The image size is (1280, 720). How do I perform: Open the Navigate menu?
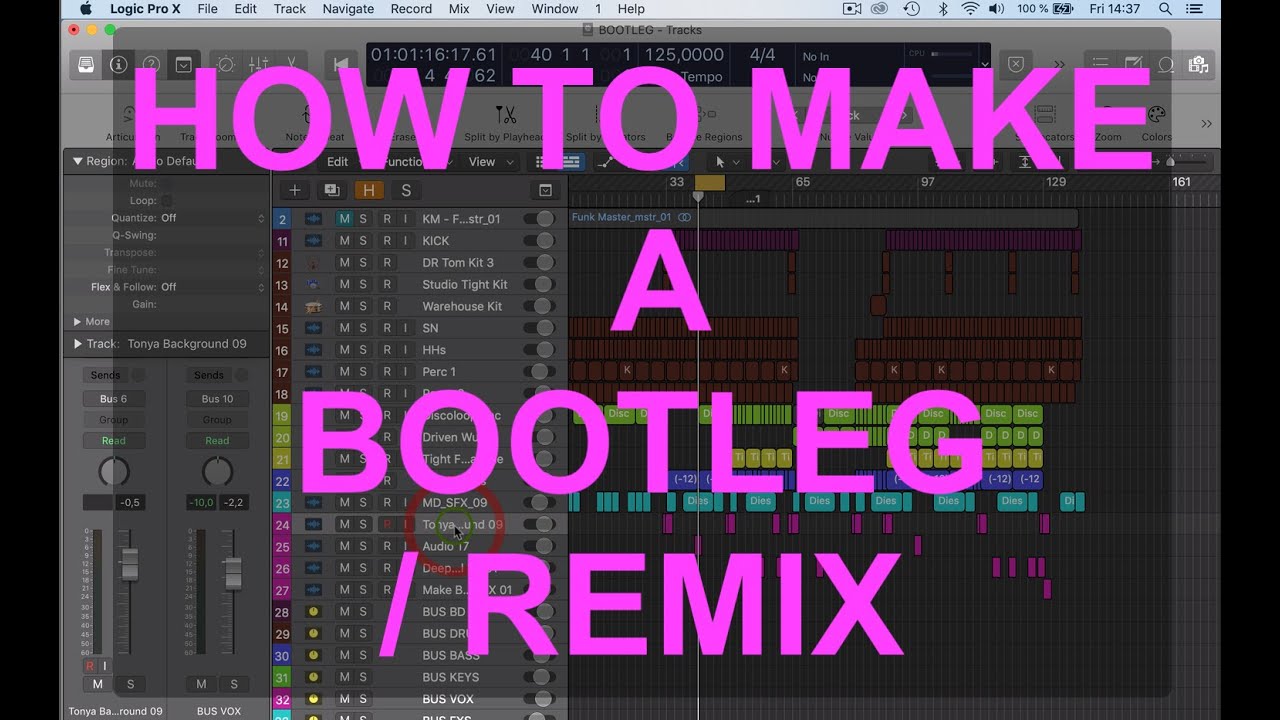348,9
